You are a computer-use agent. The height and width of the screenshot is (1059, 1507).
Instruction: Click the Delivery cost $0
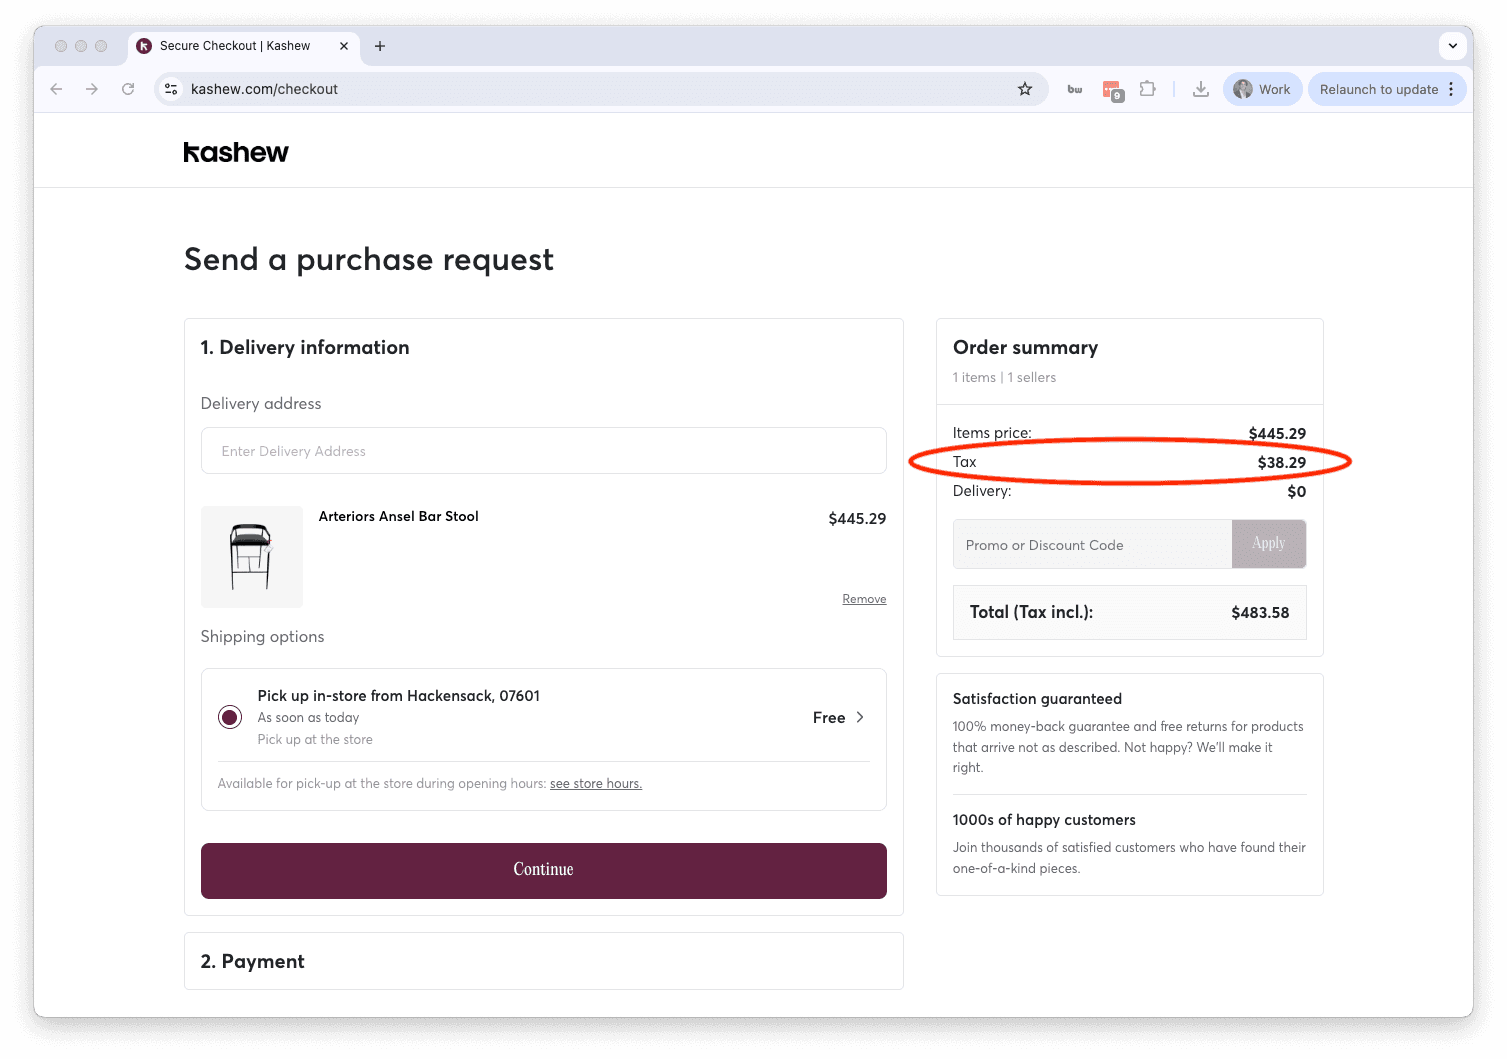point(1296,492)
